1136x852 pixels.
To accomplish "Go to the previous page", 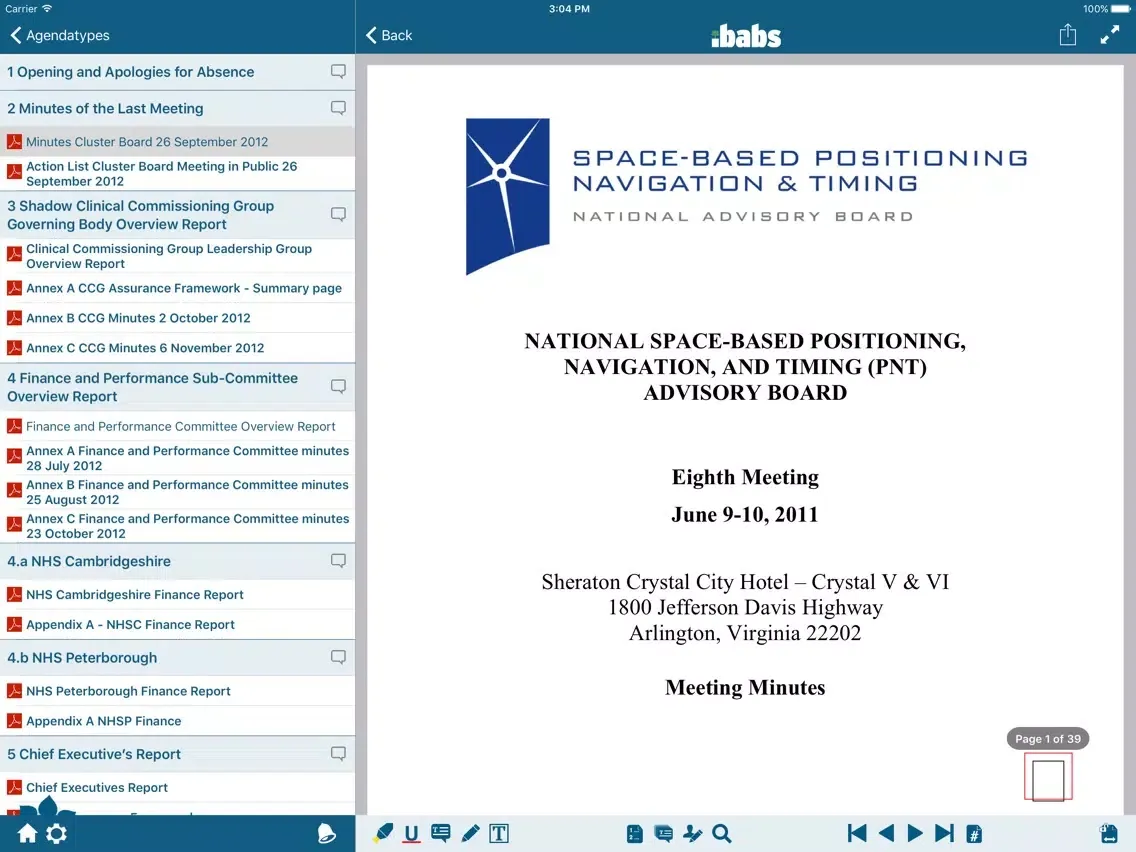I will coord(885,833).
